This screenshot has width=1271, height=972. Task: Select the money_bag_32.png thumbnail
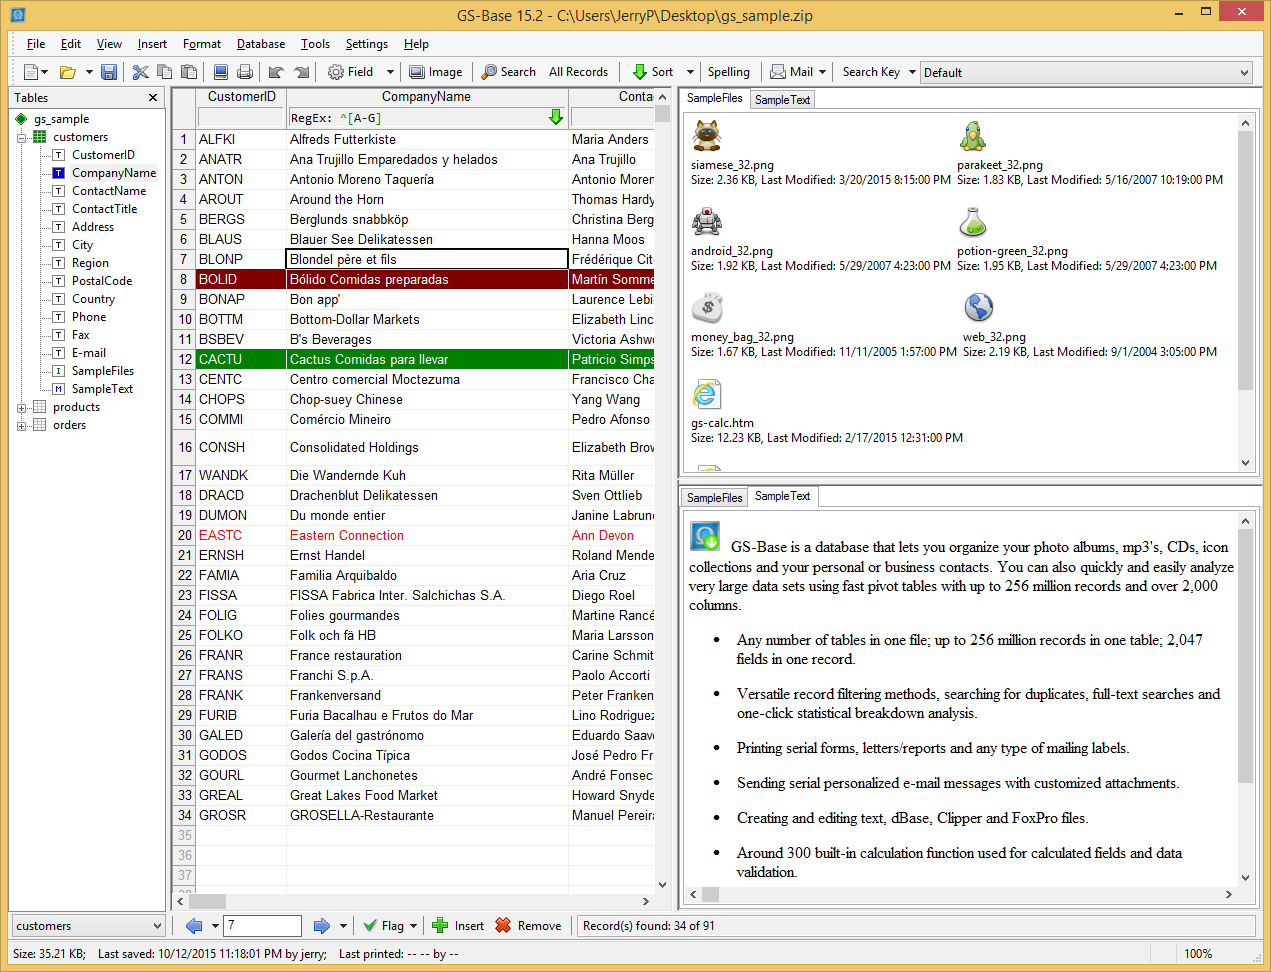tap(707, 308)
